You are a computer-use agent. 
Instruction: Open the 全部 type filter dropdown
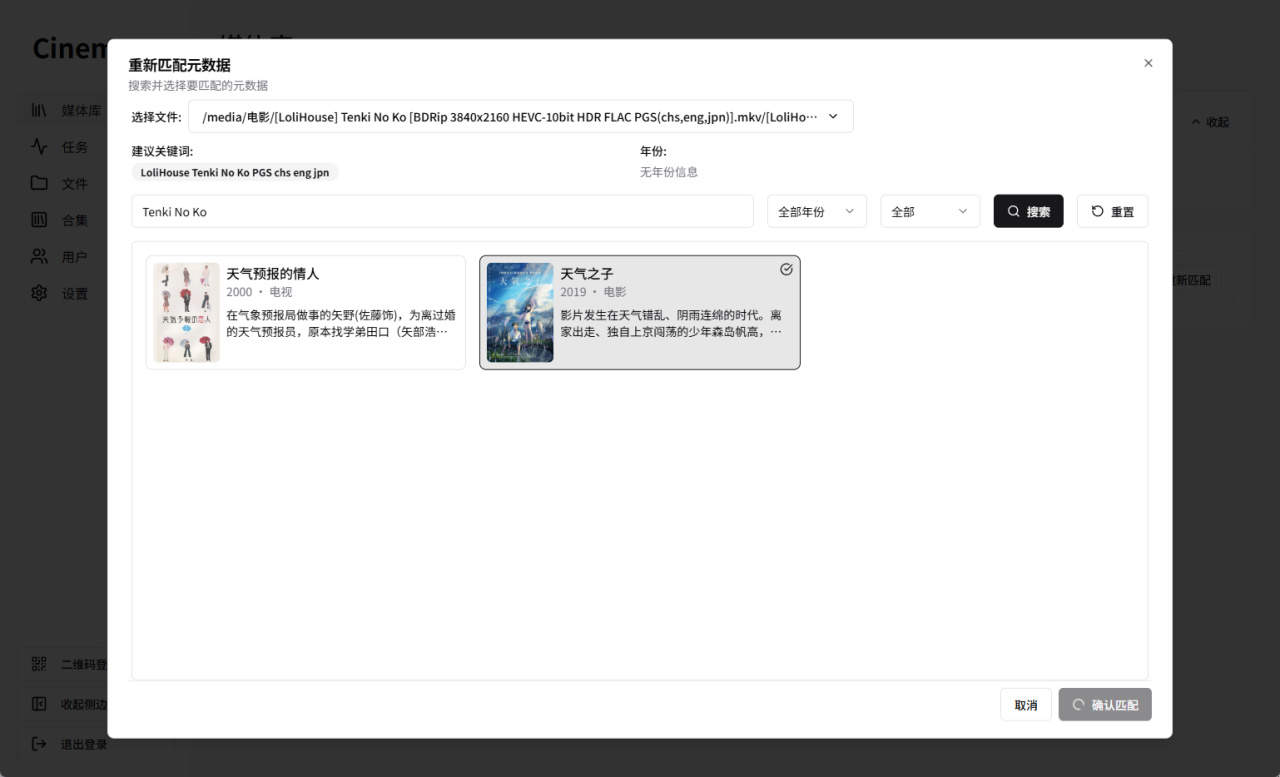pyautogui.click(x=930, y=211)
